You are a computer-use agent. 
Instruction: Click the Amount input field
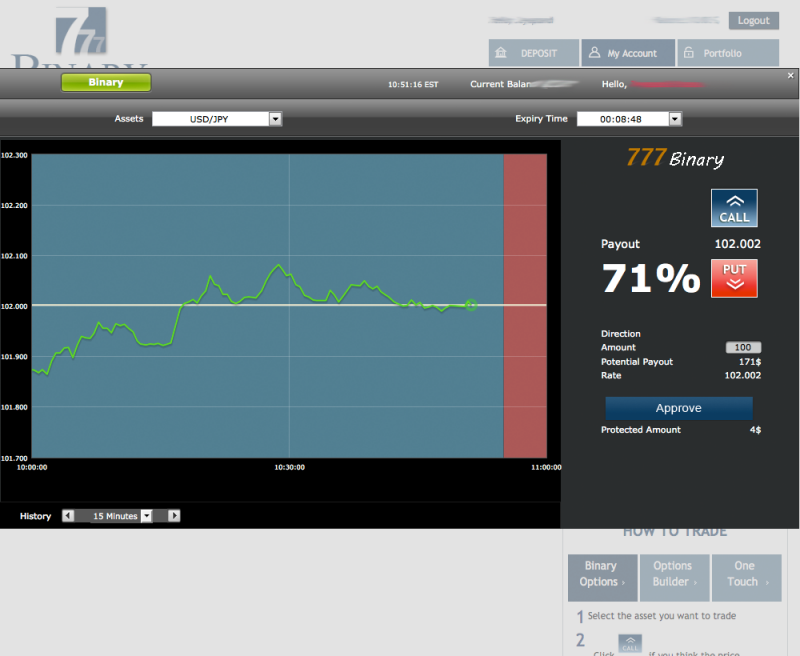(742, 347)
